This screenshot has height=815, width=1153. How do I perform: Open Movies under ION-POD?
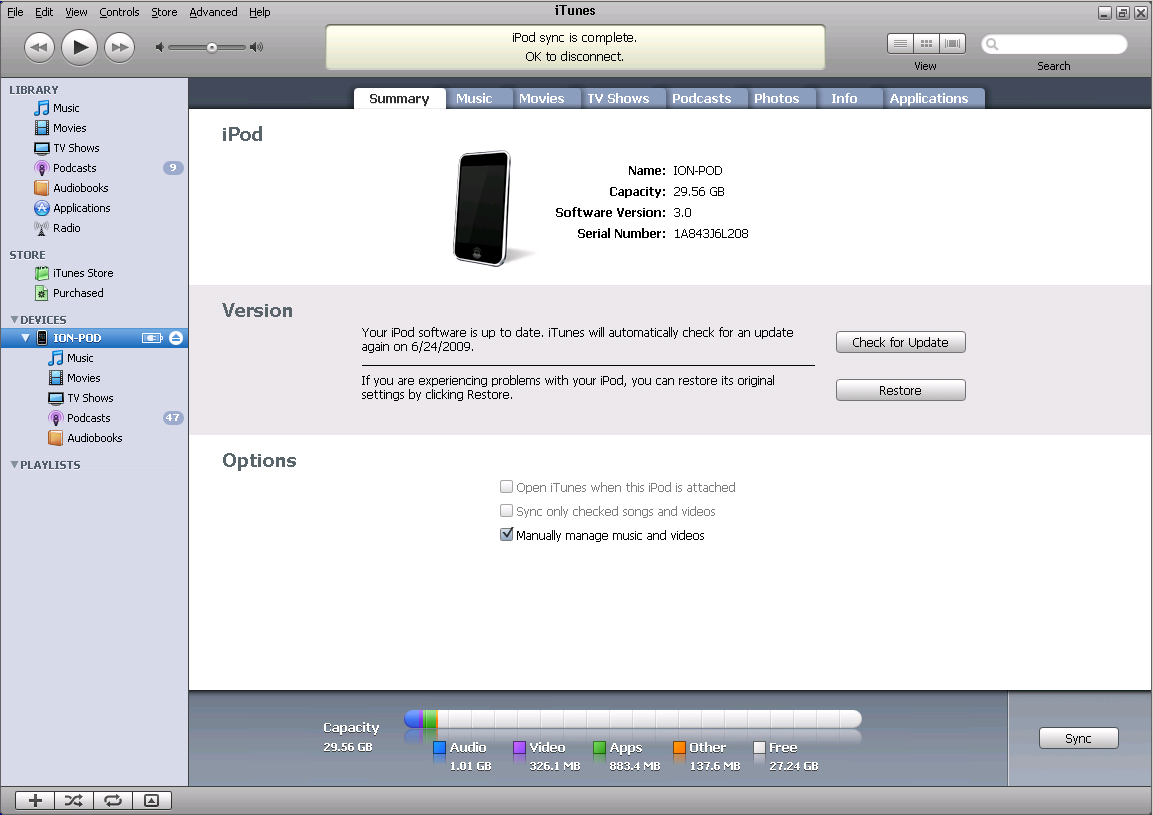coord(83,378)
